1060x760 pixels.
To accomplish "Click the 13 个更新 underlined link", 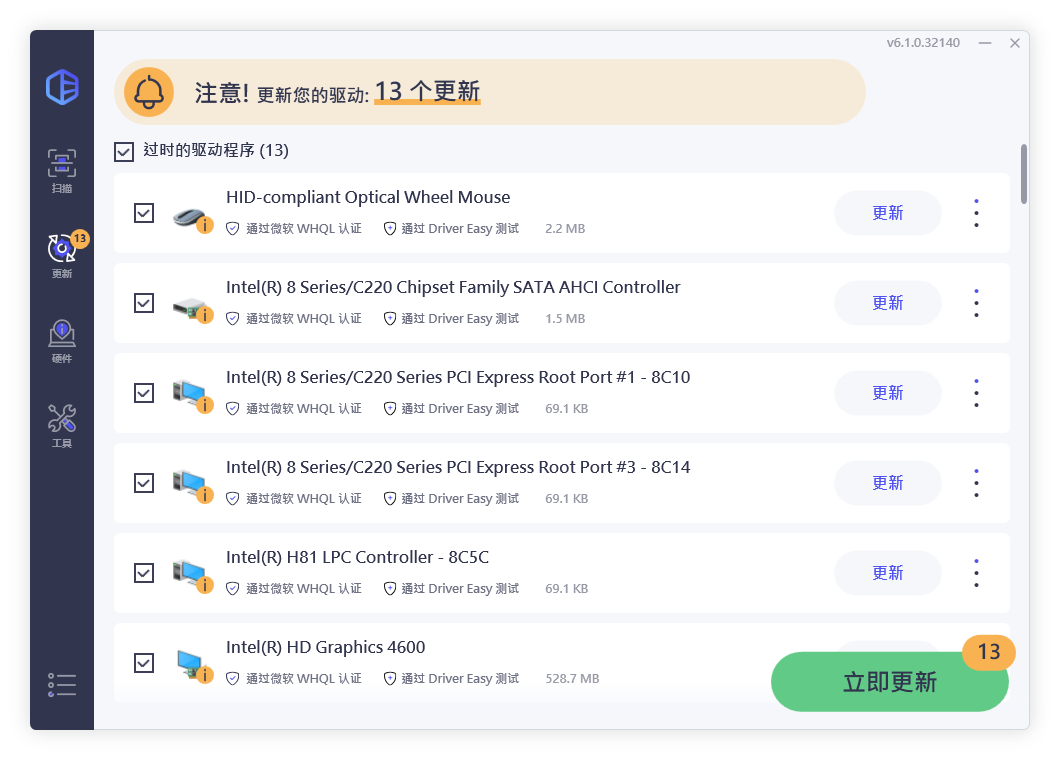I will [x=427, y=92].
